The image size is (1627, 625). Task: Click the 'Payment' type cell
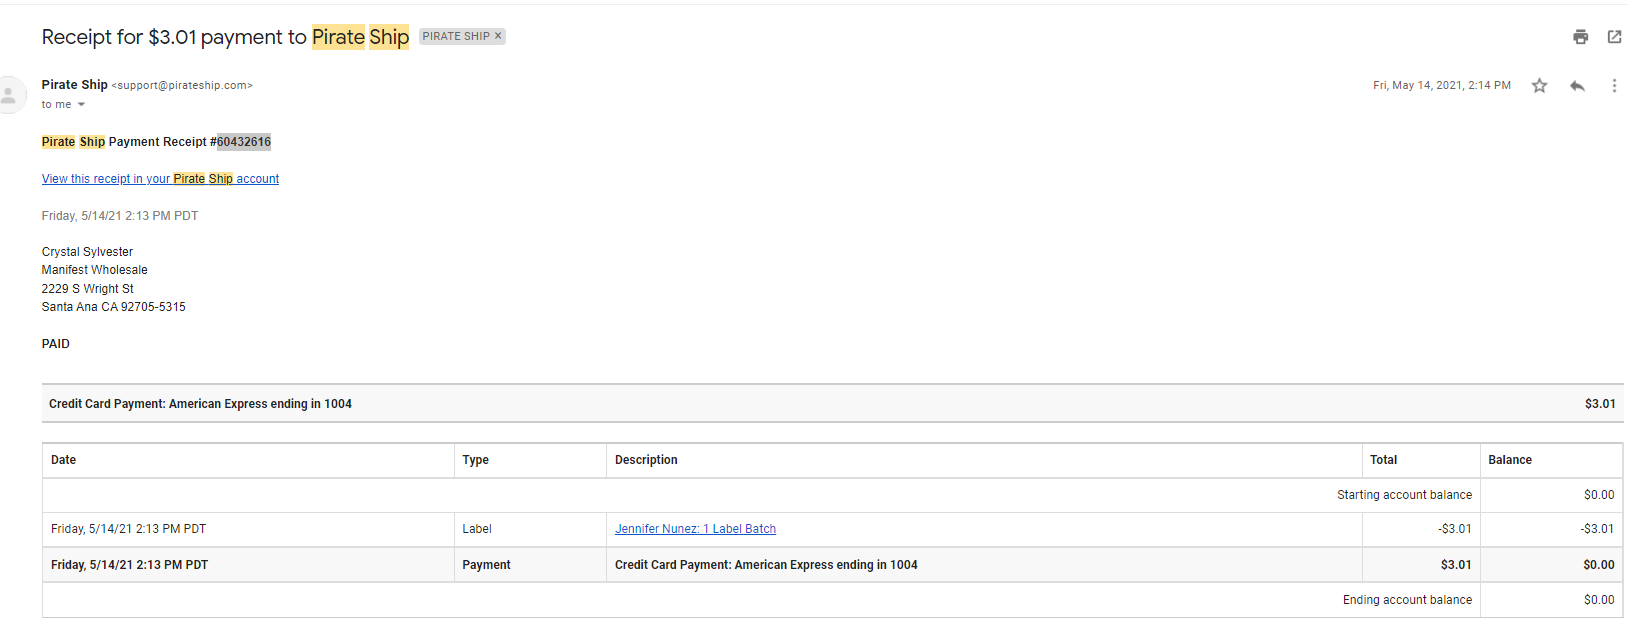tap(530, 565)
